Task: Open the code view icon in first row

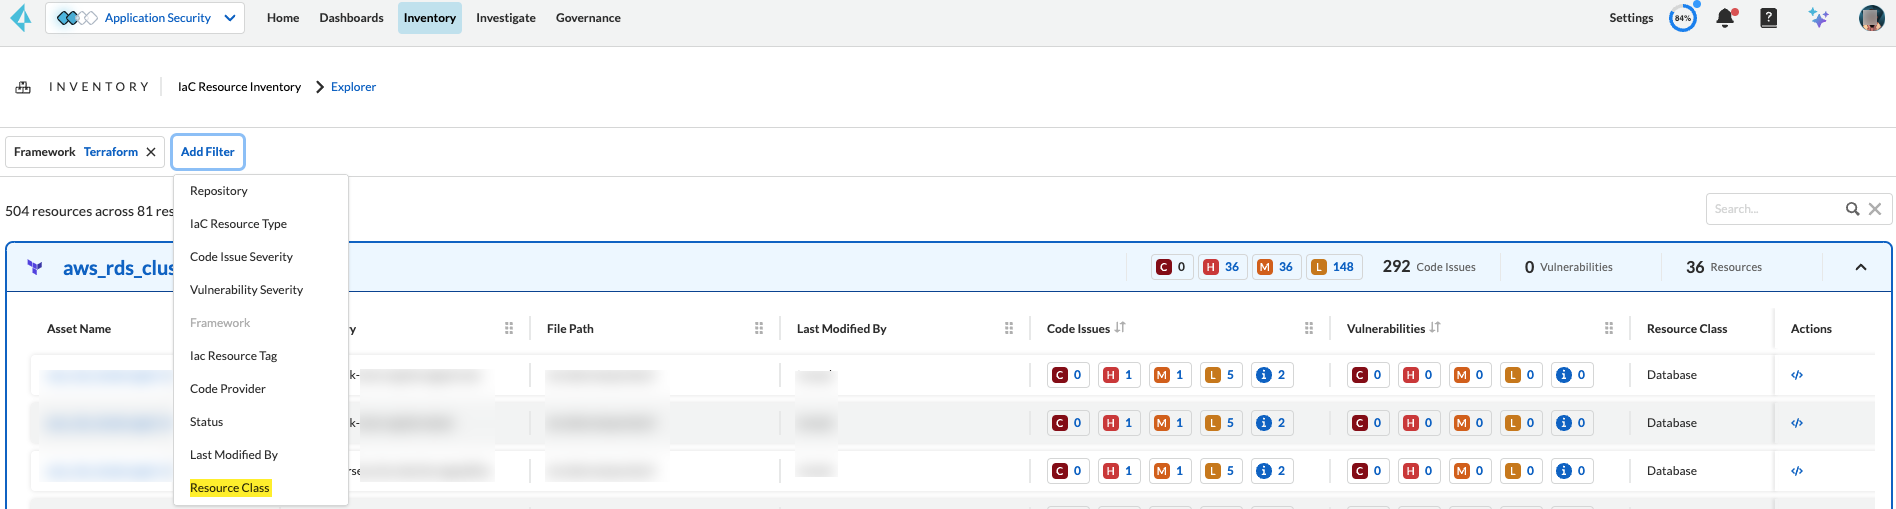Action: pos(1797,375)
